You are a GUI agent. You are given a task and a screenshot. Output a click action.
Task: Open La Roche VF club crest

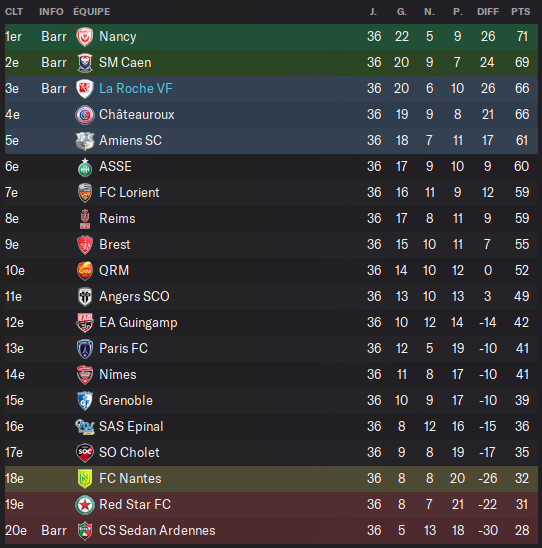tap(85, 89)
